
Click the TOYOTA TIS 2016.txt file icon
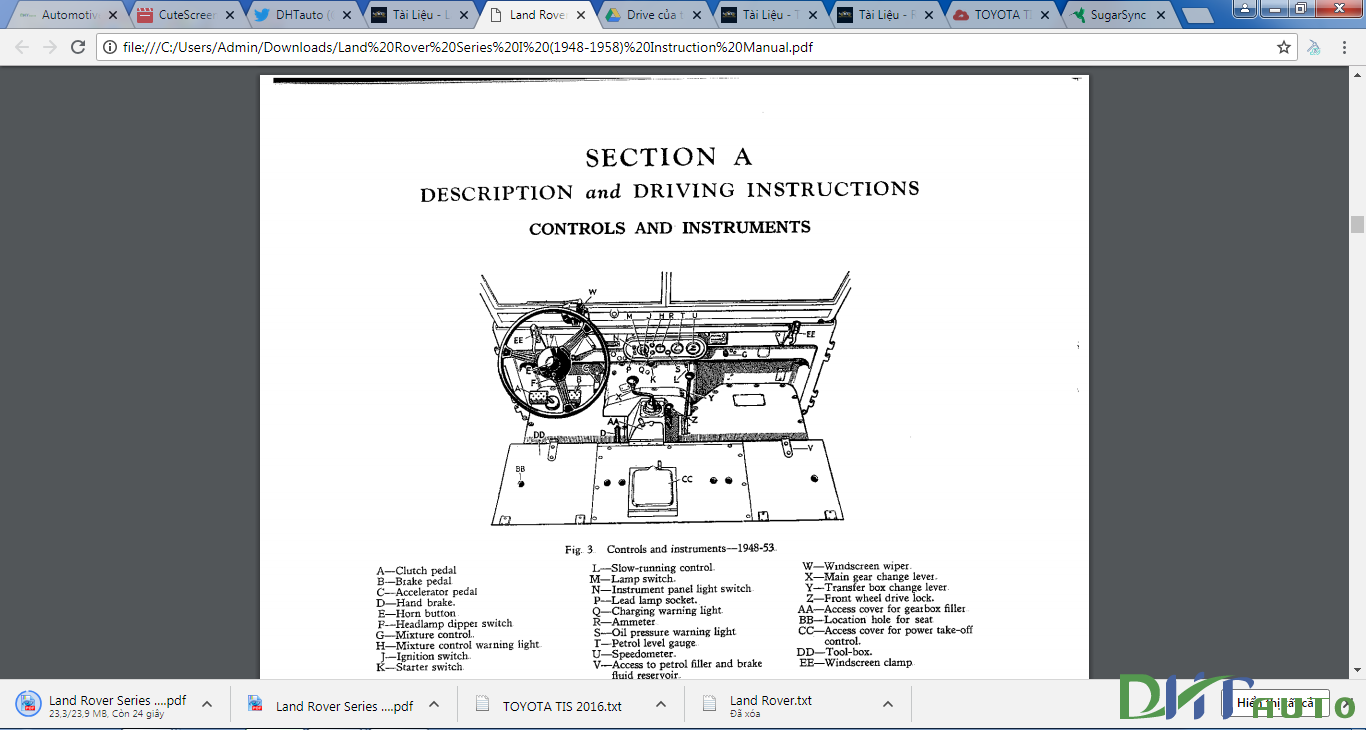pyautogui.click(x=483, y=704)
